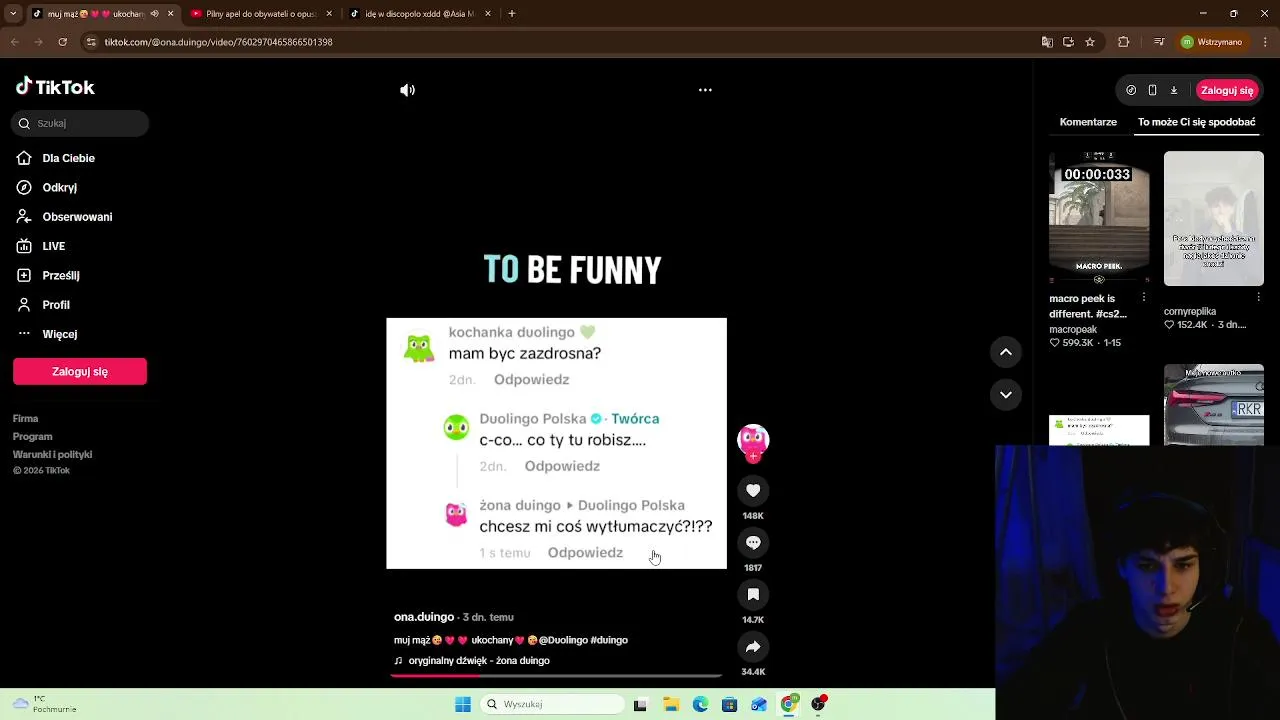
Task: Seek on the red video progress bar
Action: [556, 676]
